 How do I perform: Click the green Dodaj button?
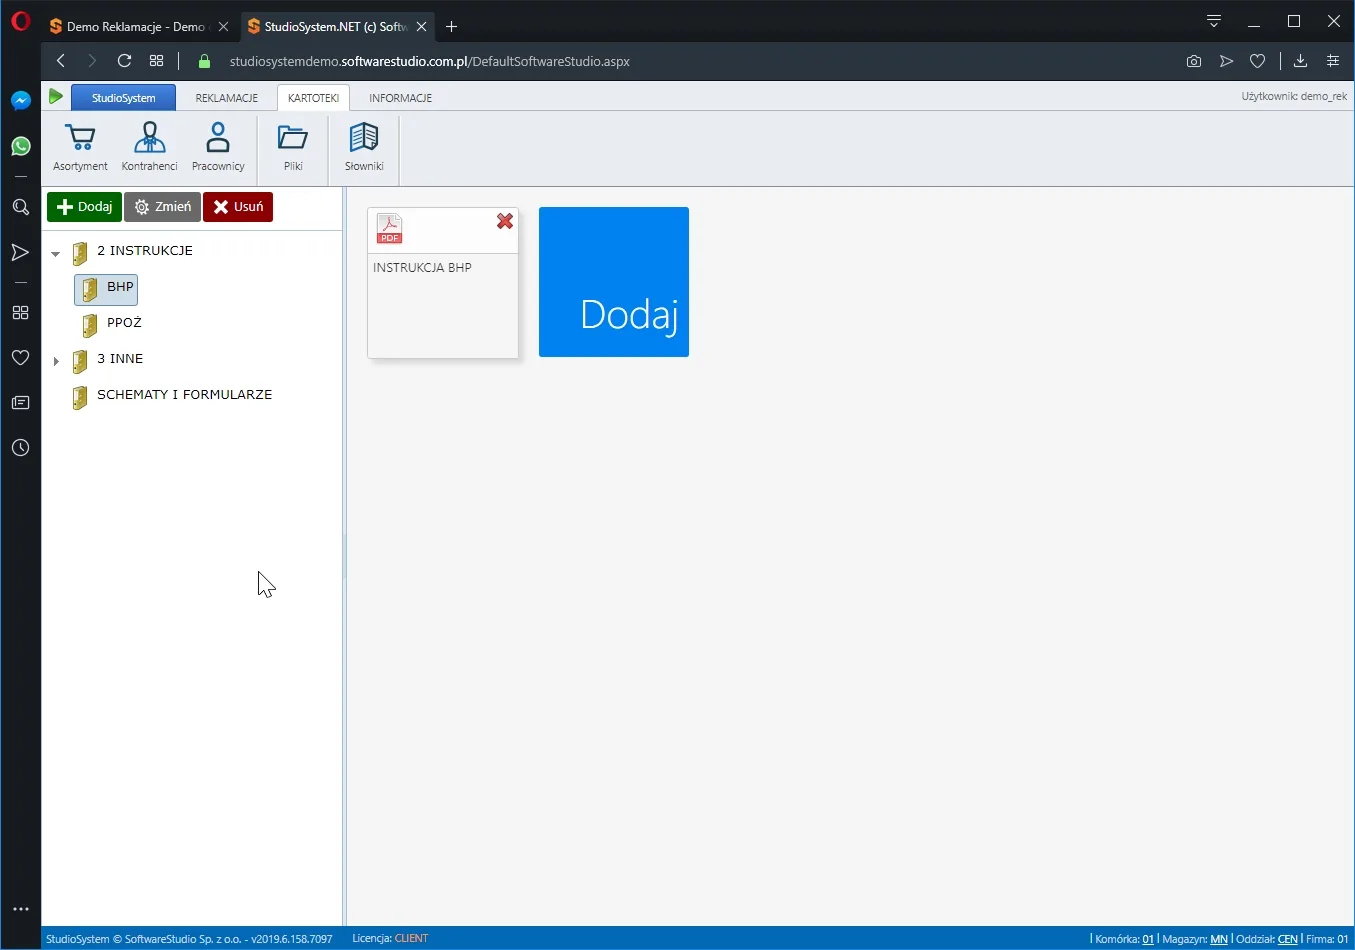84,207
